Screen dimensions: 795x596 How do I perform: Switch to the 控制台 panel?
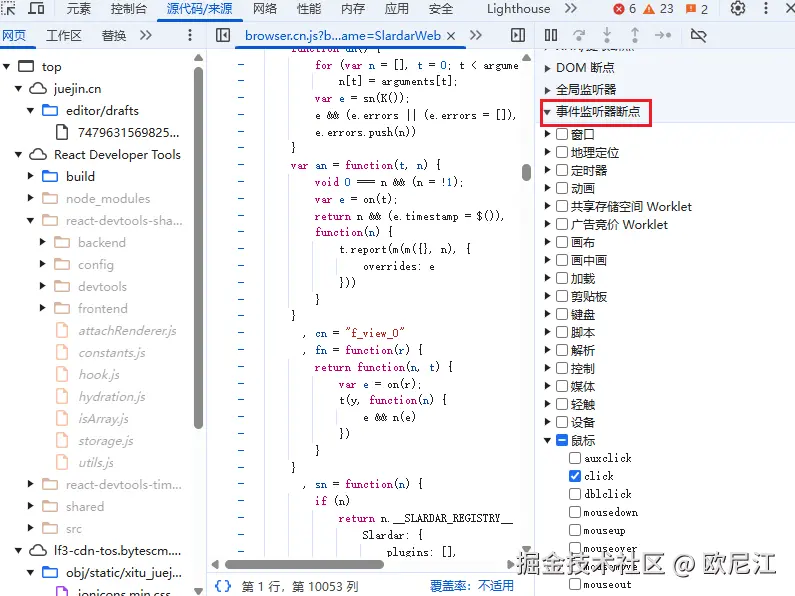(x=129, y=9)
